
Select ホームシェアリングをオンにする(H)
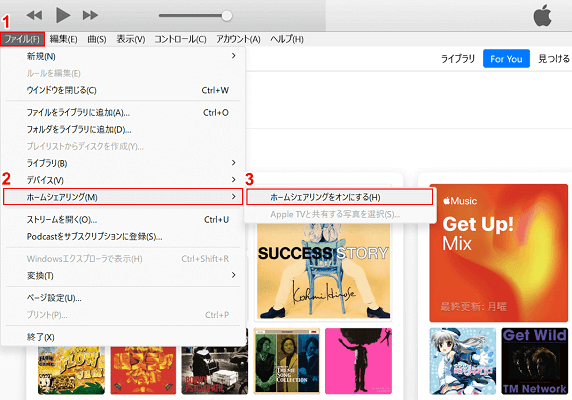[340, 197]
